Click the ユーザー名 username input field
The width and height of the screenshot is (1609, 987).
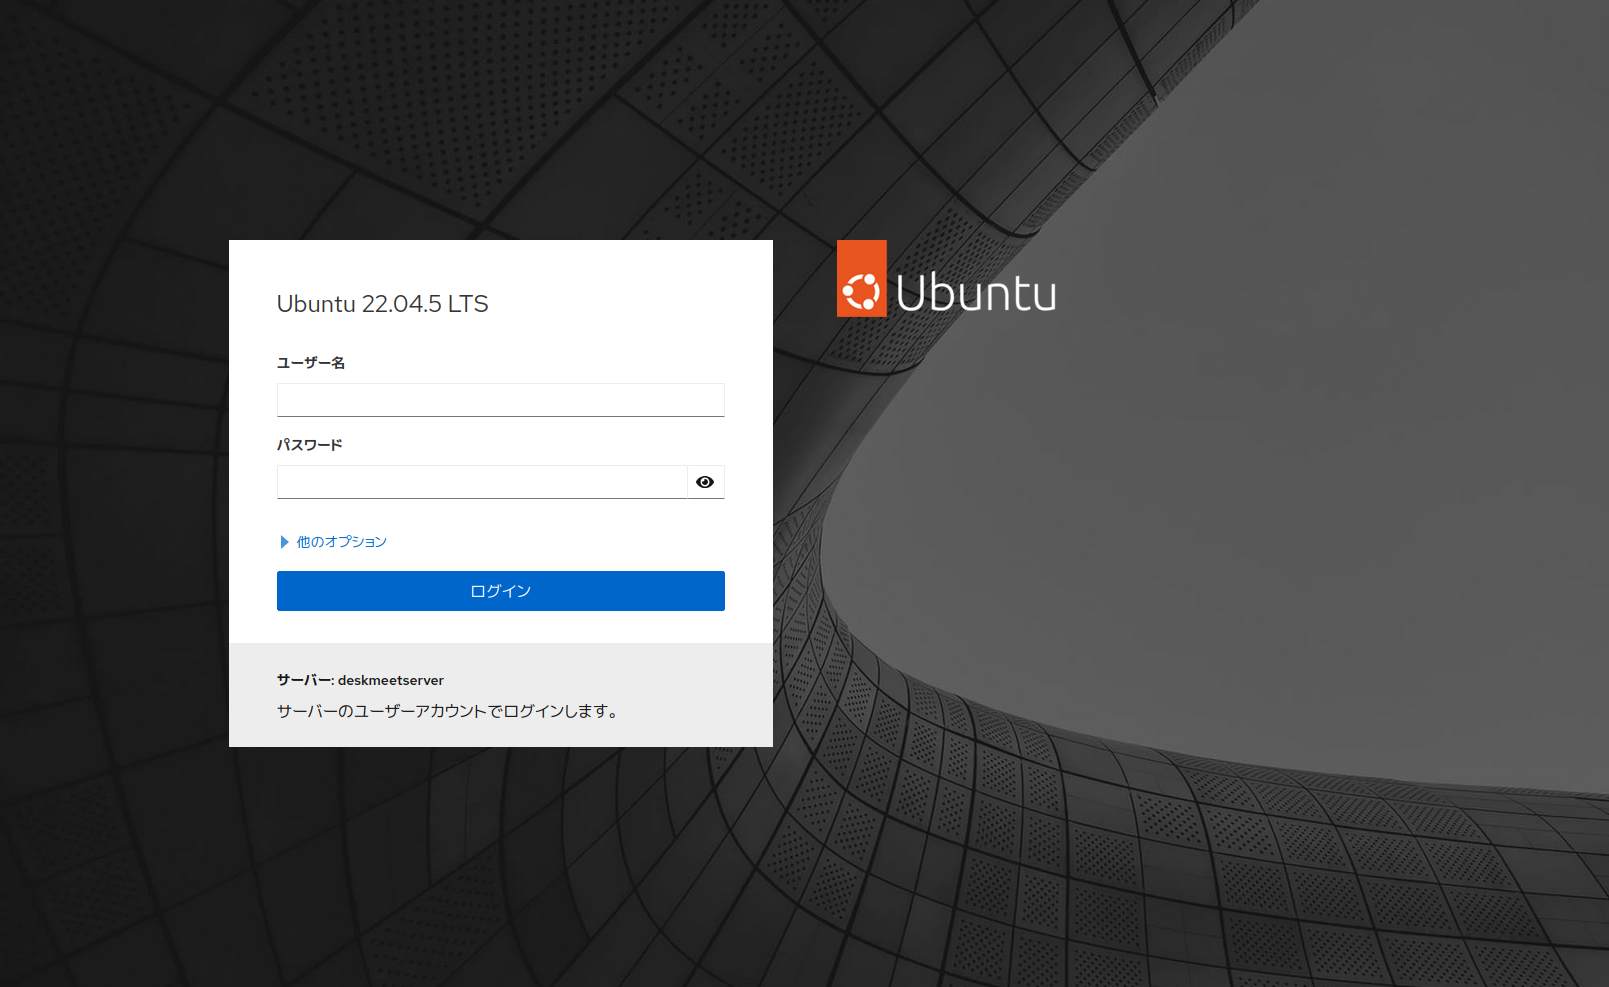(x=500, y=400)
